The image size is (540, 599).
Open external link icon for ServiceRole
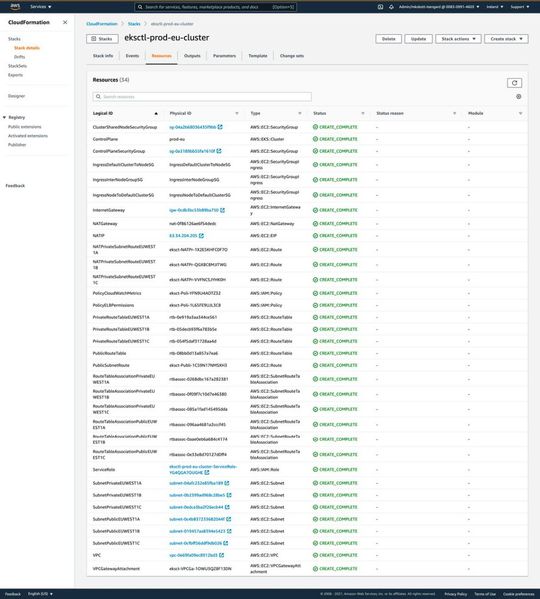[207, 473]
